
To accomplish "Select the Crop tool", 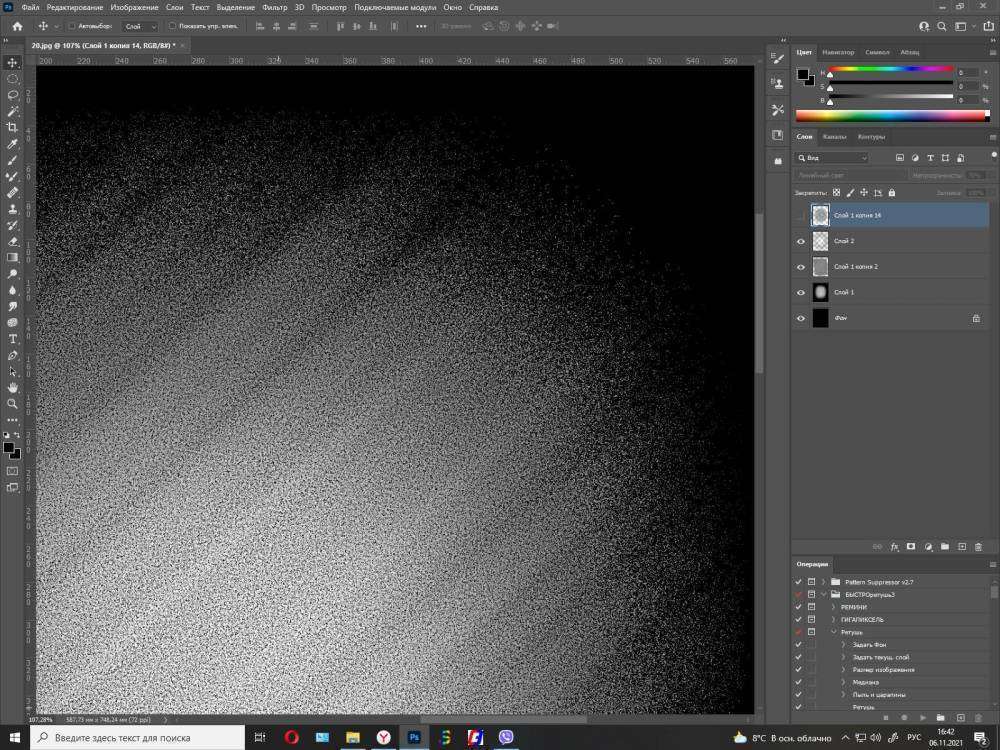I will pos(13,127).
